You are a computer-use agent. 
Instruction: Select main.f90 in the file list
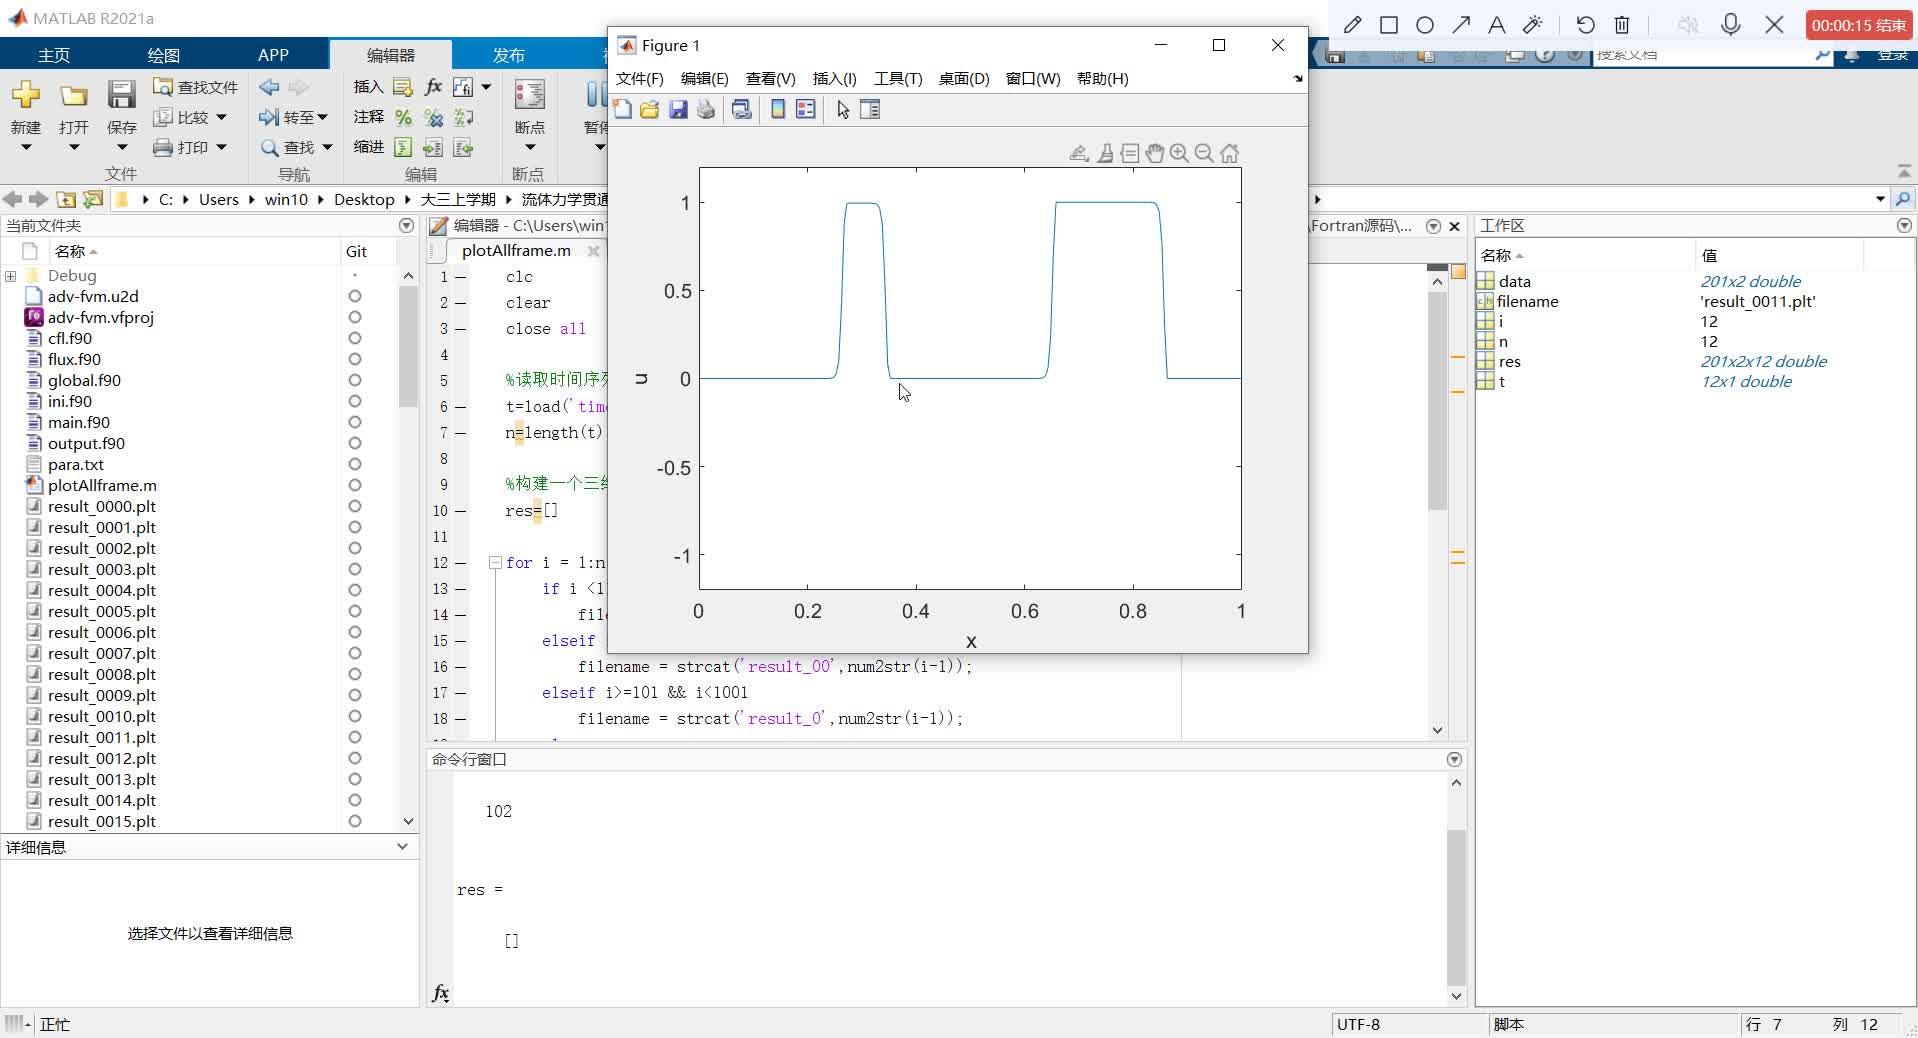pos(79,422)
